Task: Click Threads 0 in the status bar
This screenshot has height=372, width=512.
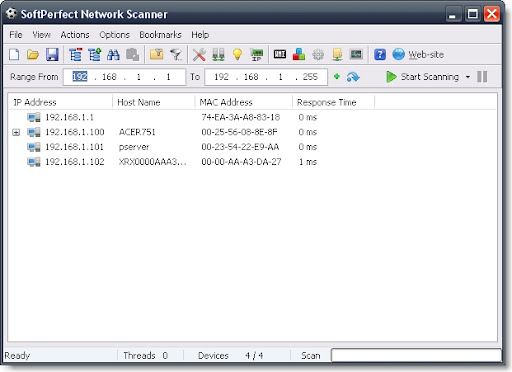Action: [145, 356]
